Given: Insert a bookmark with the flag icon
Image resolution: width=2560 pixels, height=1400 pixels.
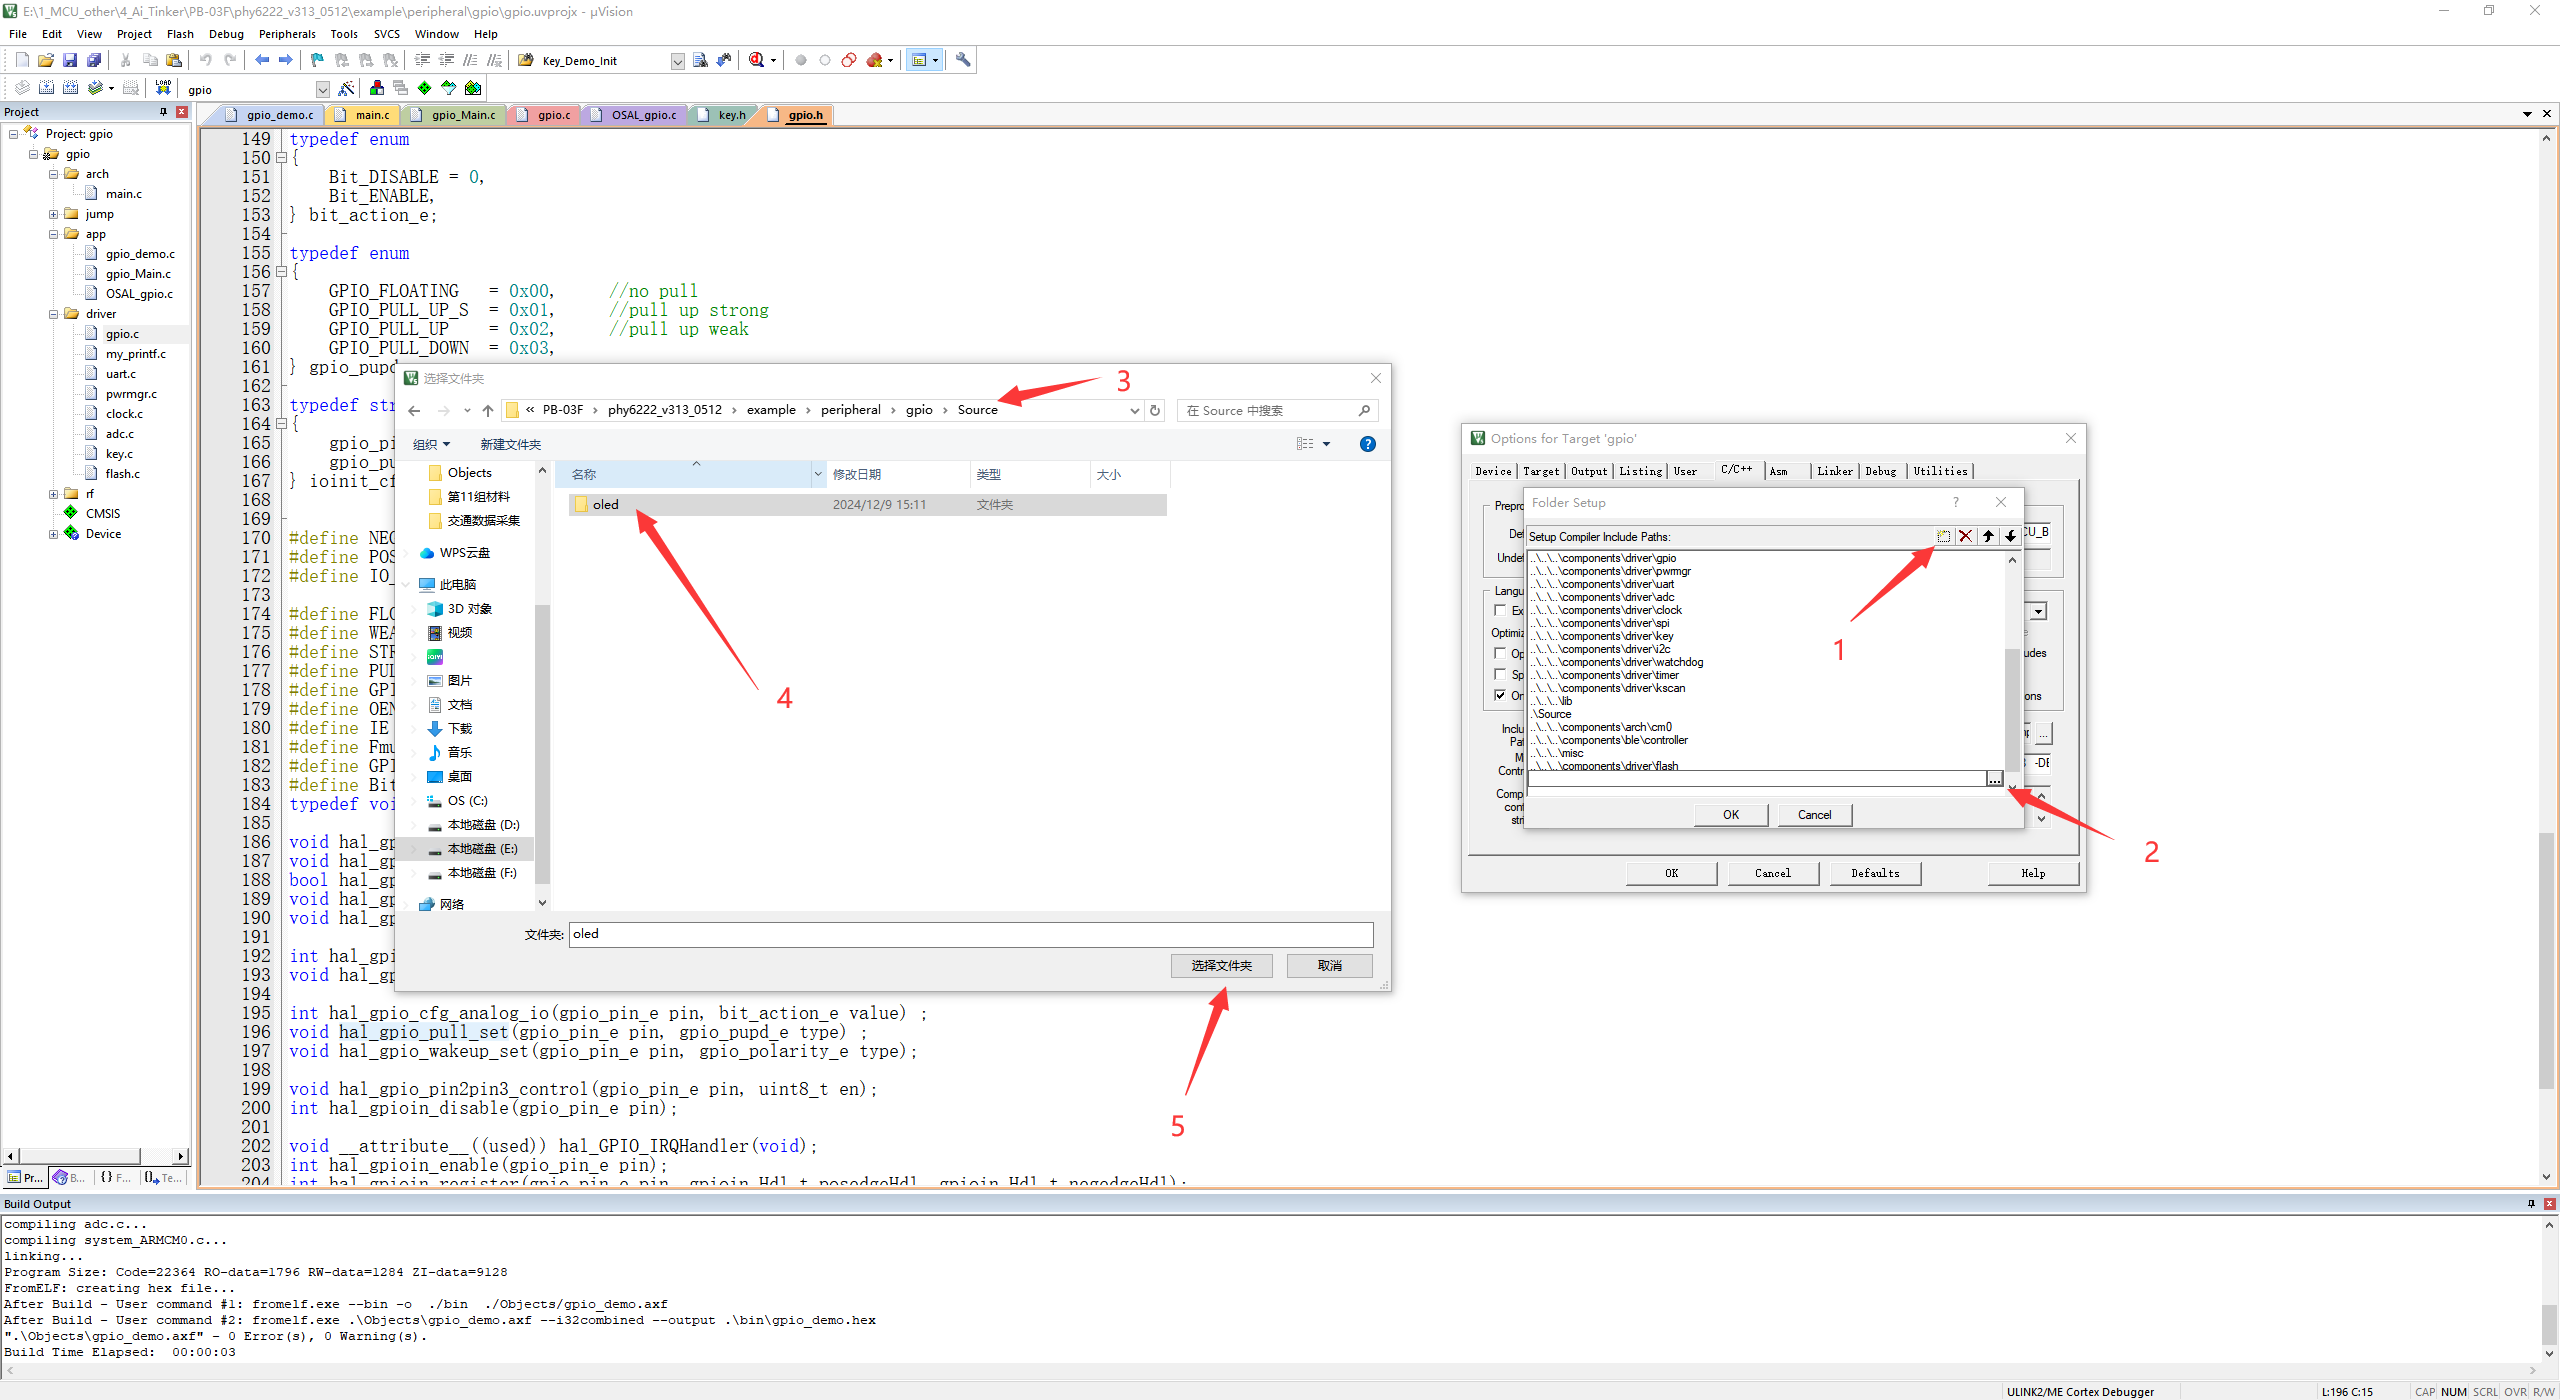Looking at the screenshot, I should click(317, 60).
